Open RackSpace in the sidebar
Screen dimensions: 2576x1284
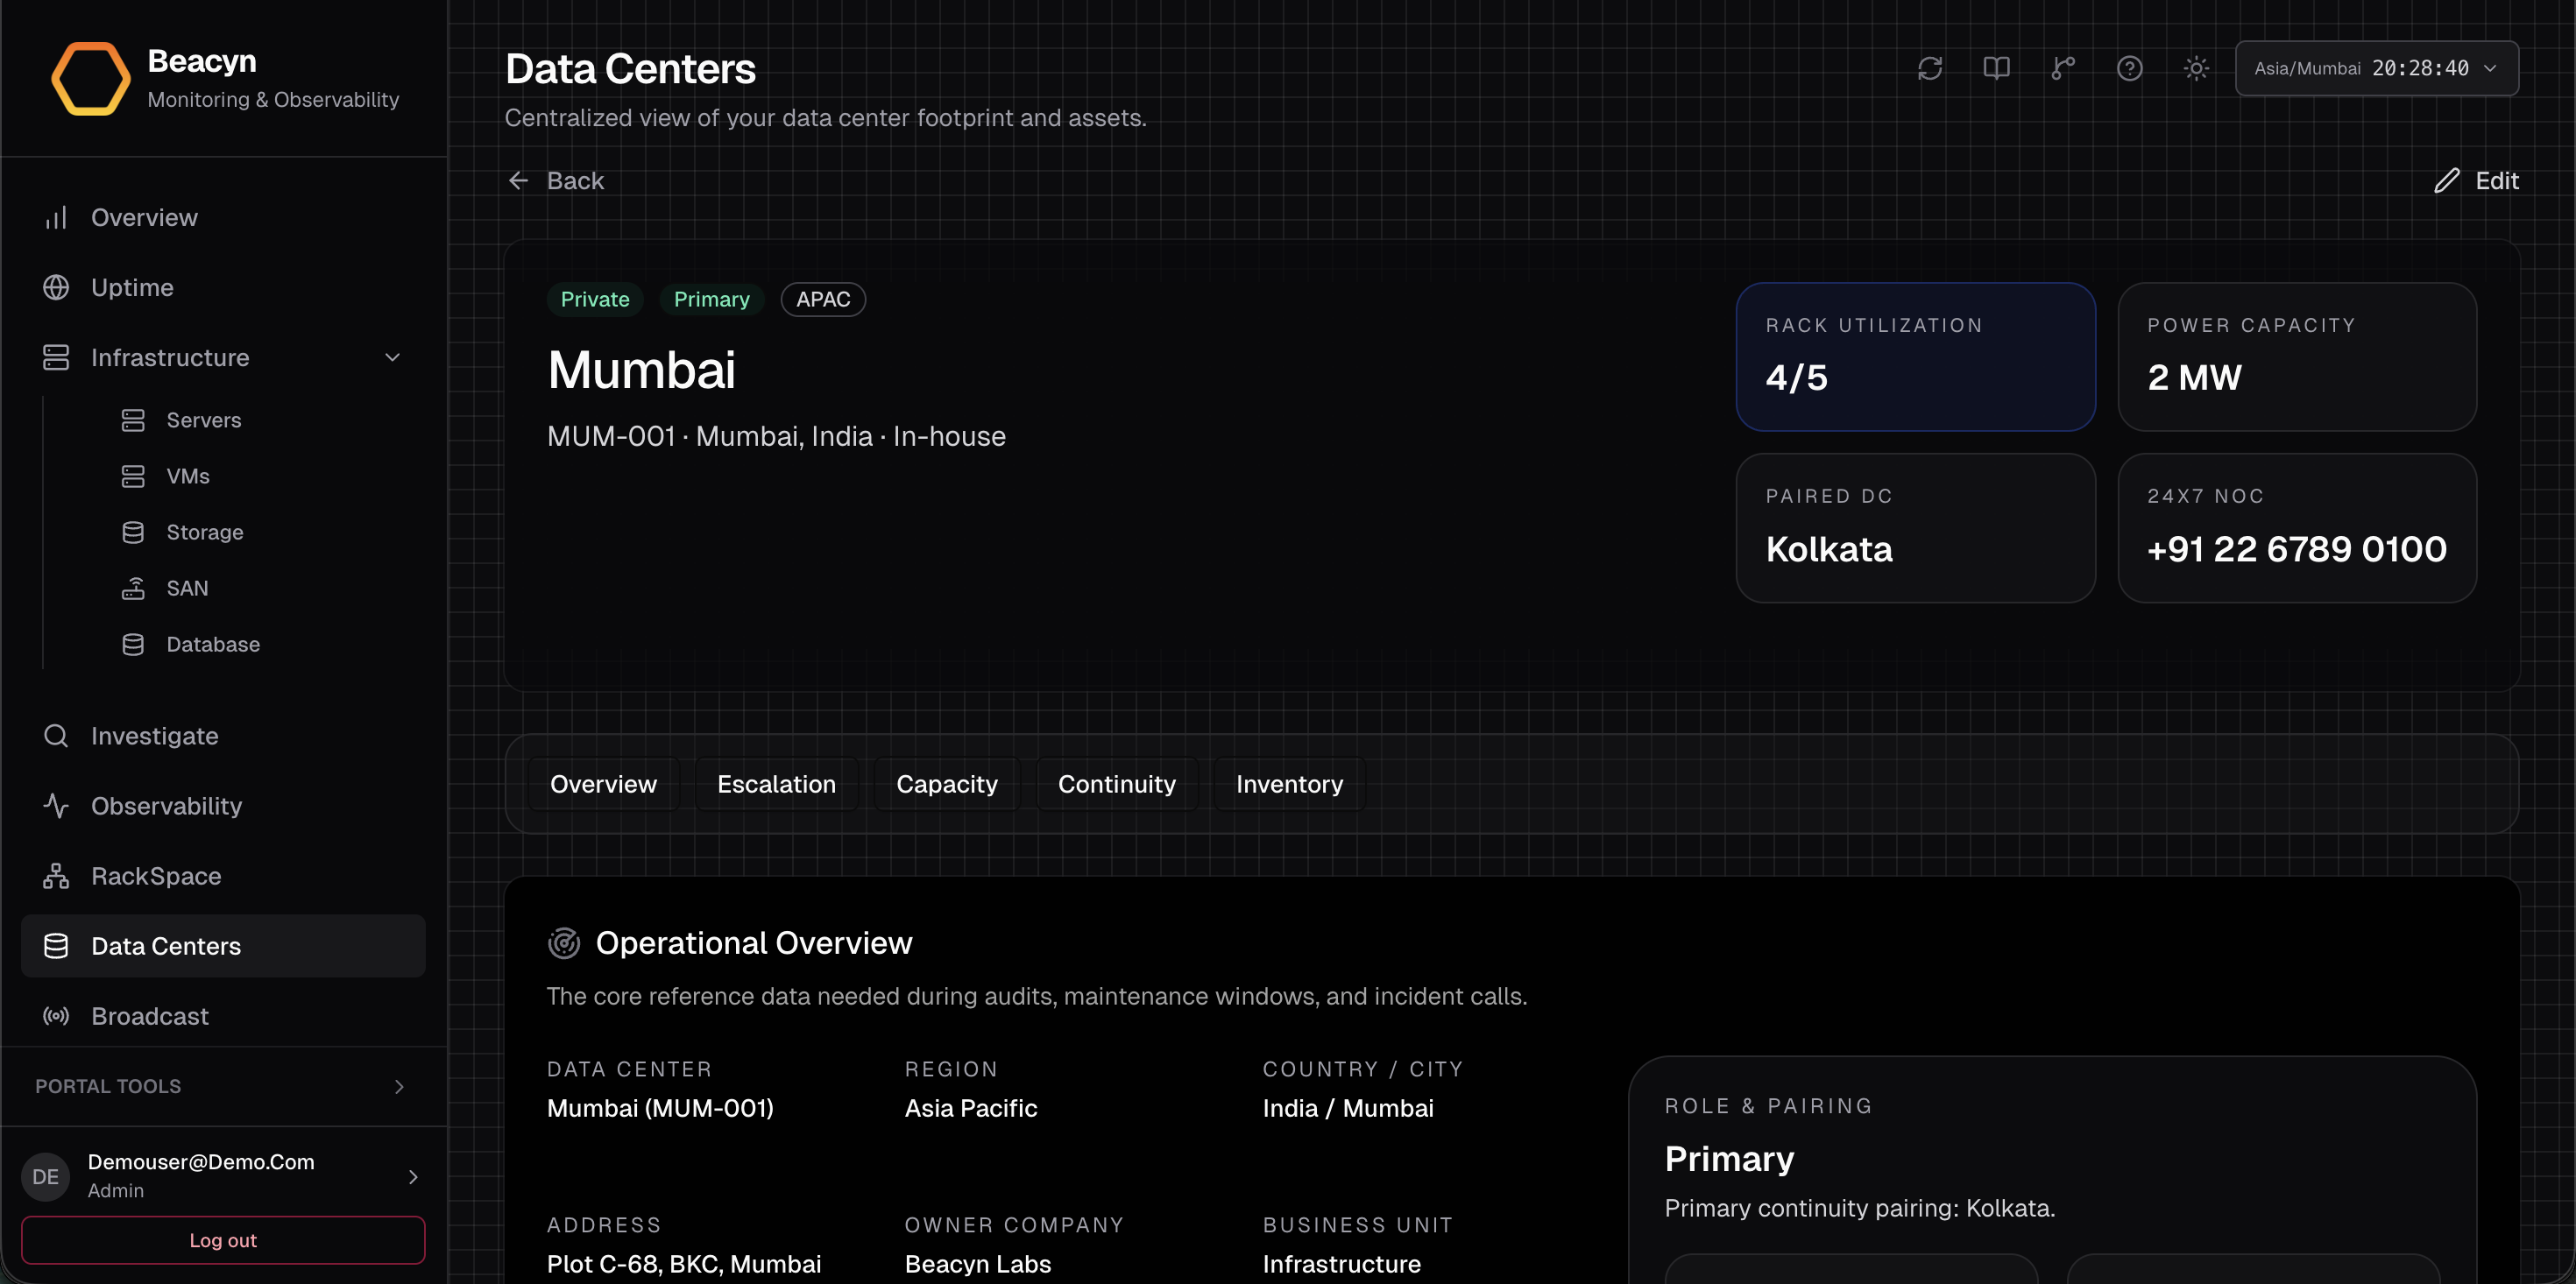click(222, 876)
